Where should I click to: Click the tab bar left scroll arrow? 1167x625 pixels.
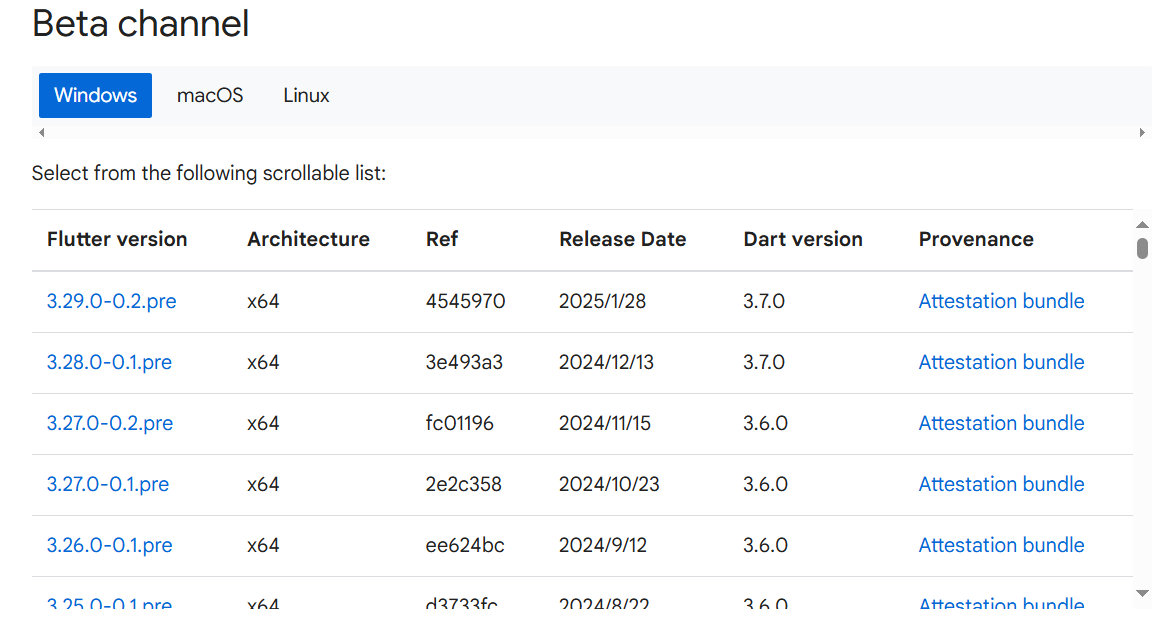[41, 132]
